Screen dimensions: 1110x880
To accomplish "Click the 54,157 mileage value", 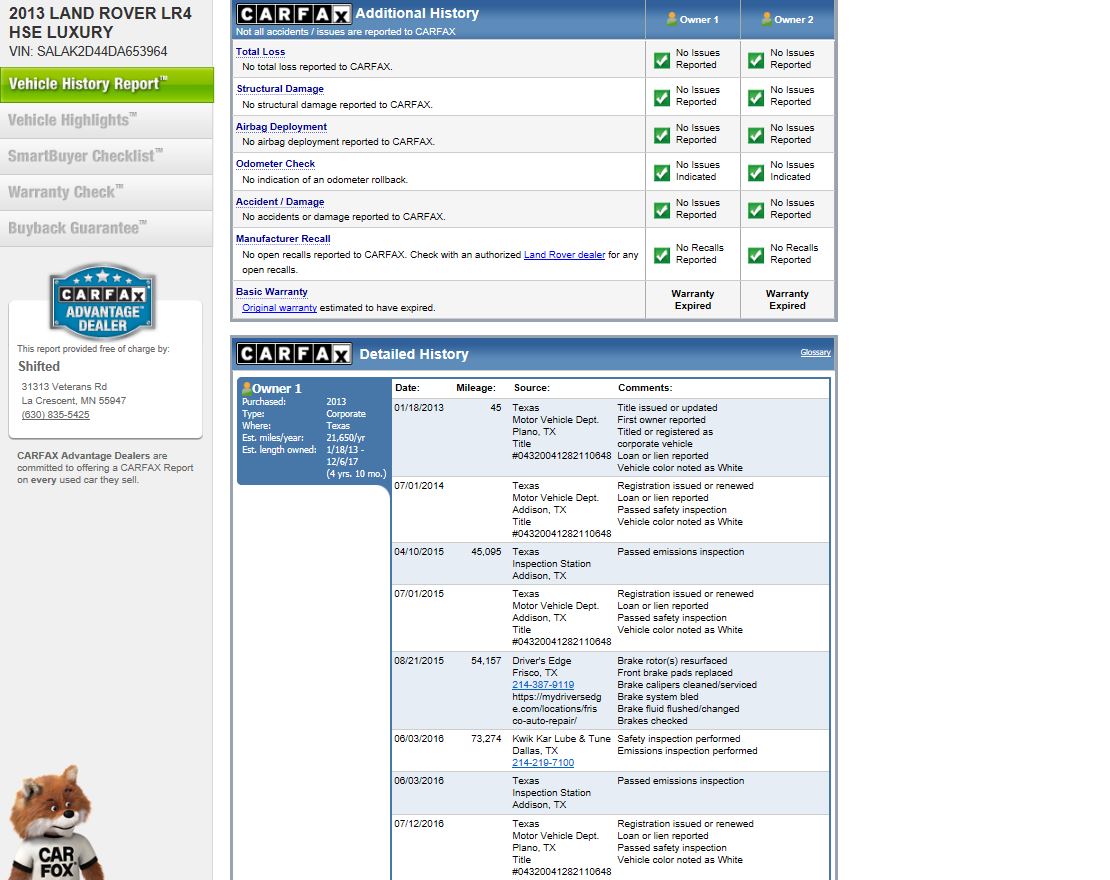I will [486, 661].
